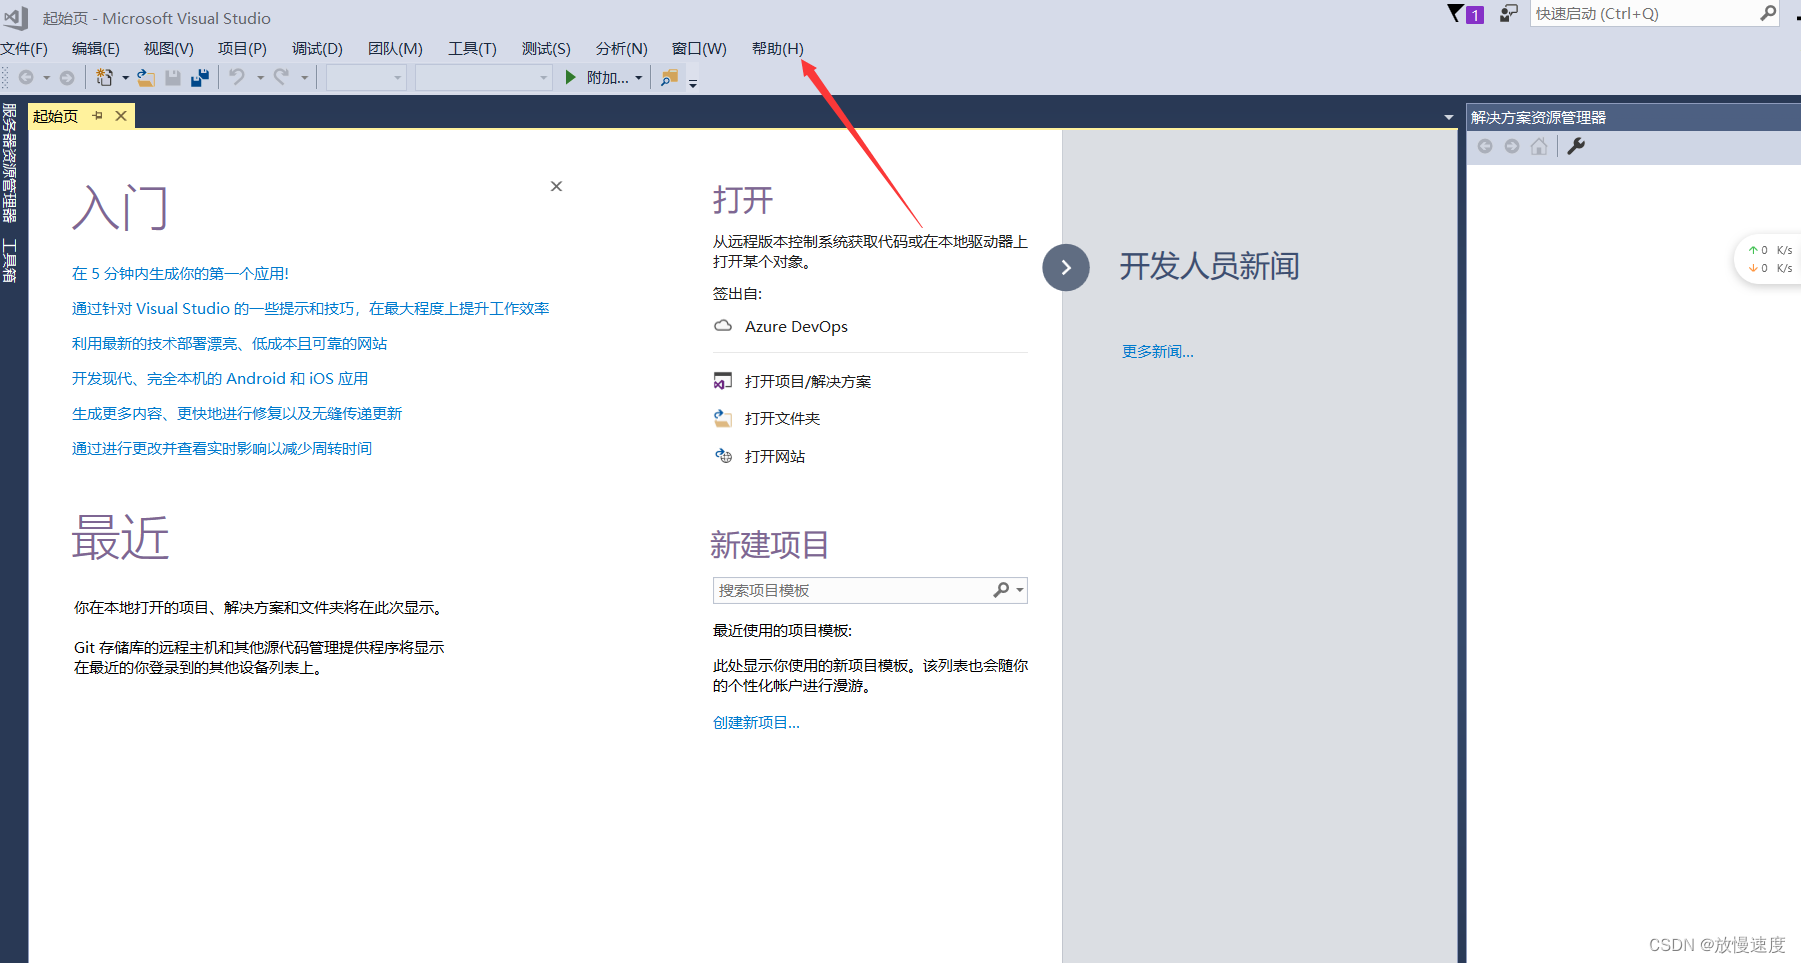Open notifications flag with badge 1

[x=1466, y=14]
